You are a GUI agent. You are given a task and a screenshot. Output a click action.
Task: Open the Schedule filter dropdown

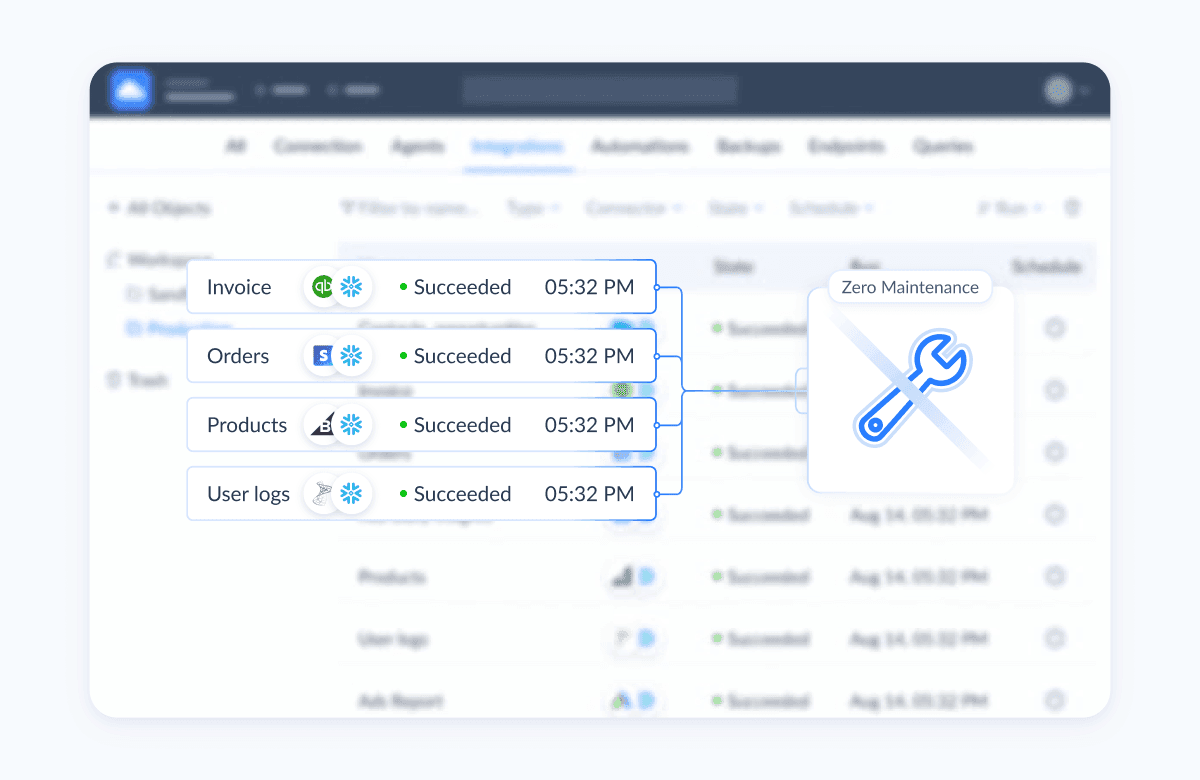pyautogui.click(x=831, y=208)
